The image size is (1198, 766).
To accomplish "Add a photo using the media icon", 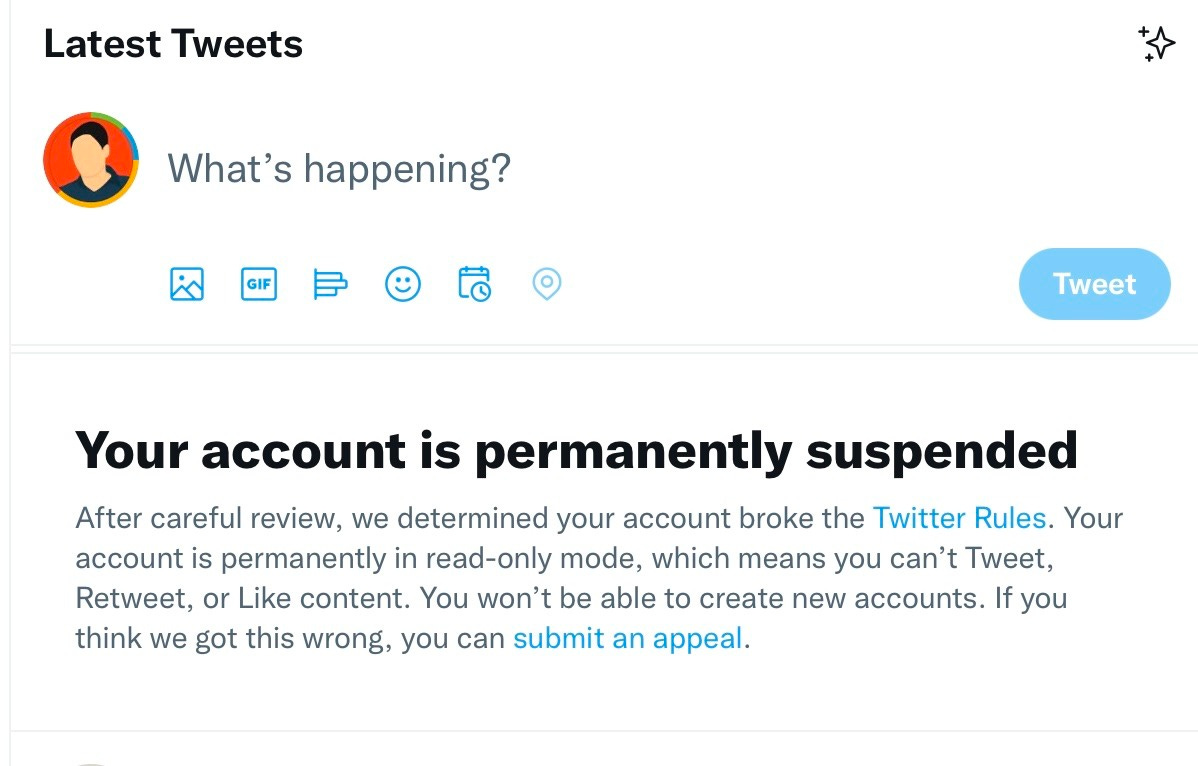I will coord(187,284).
